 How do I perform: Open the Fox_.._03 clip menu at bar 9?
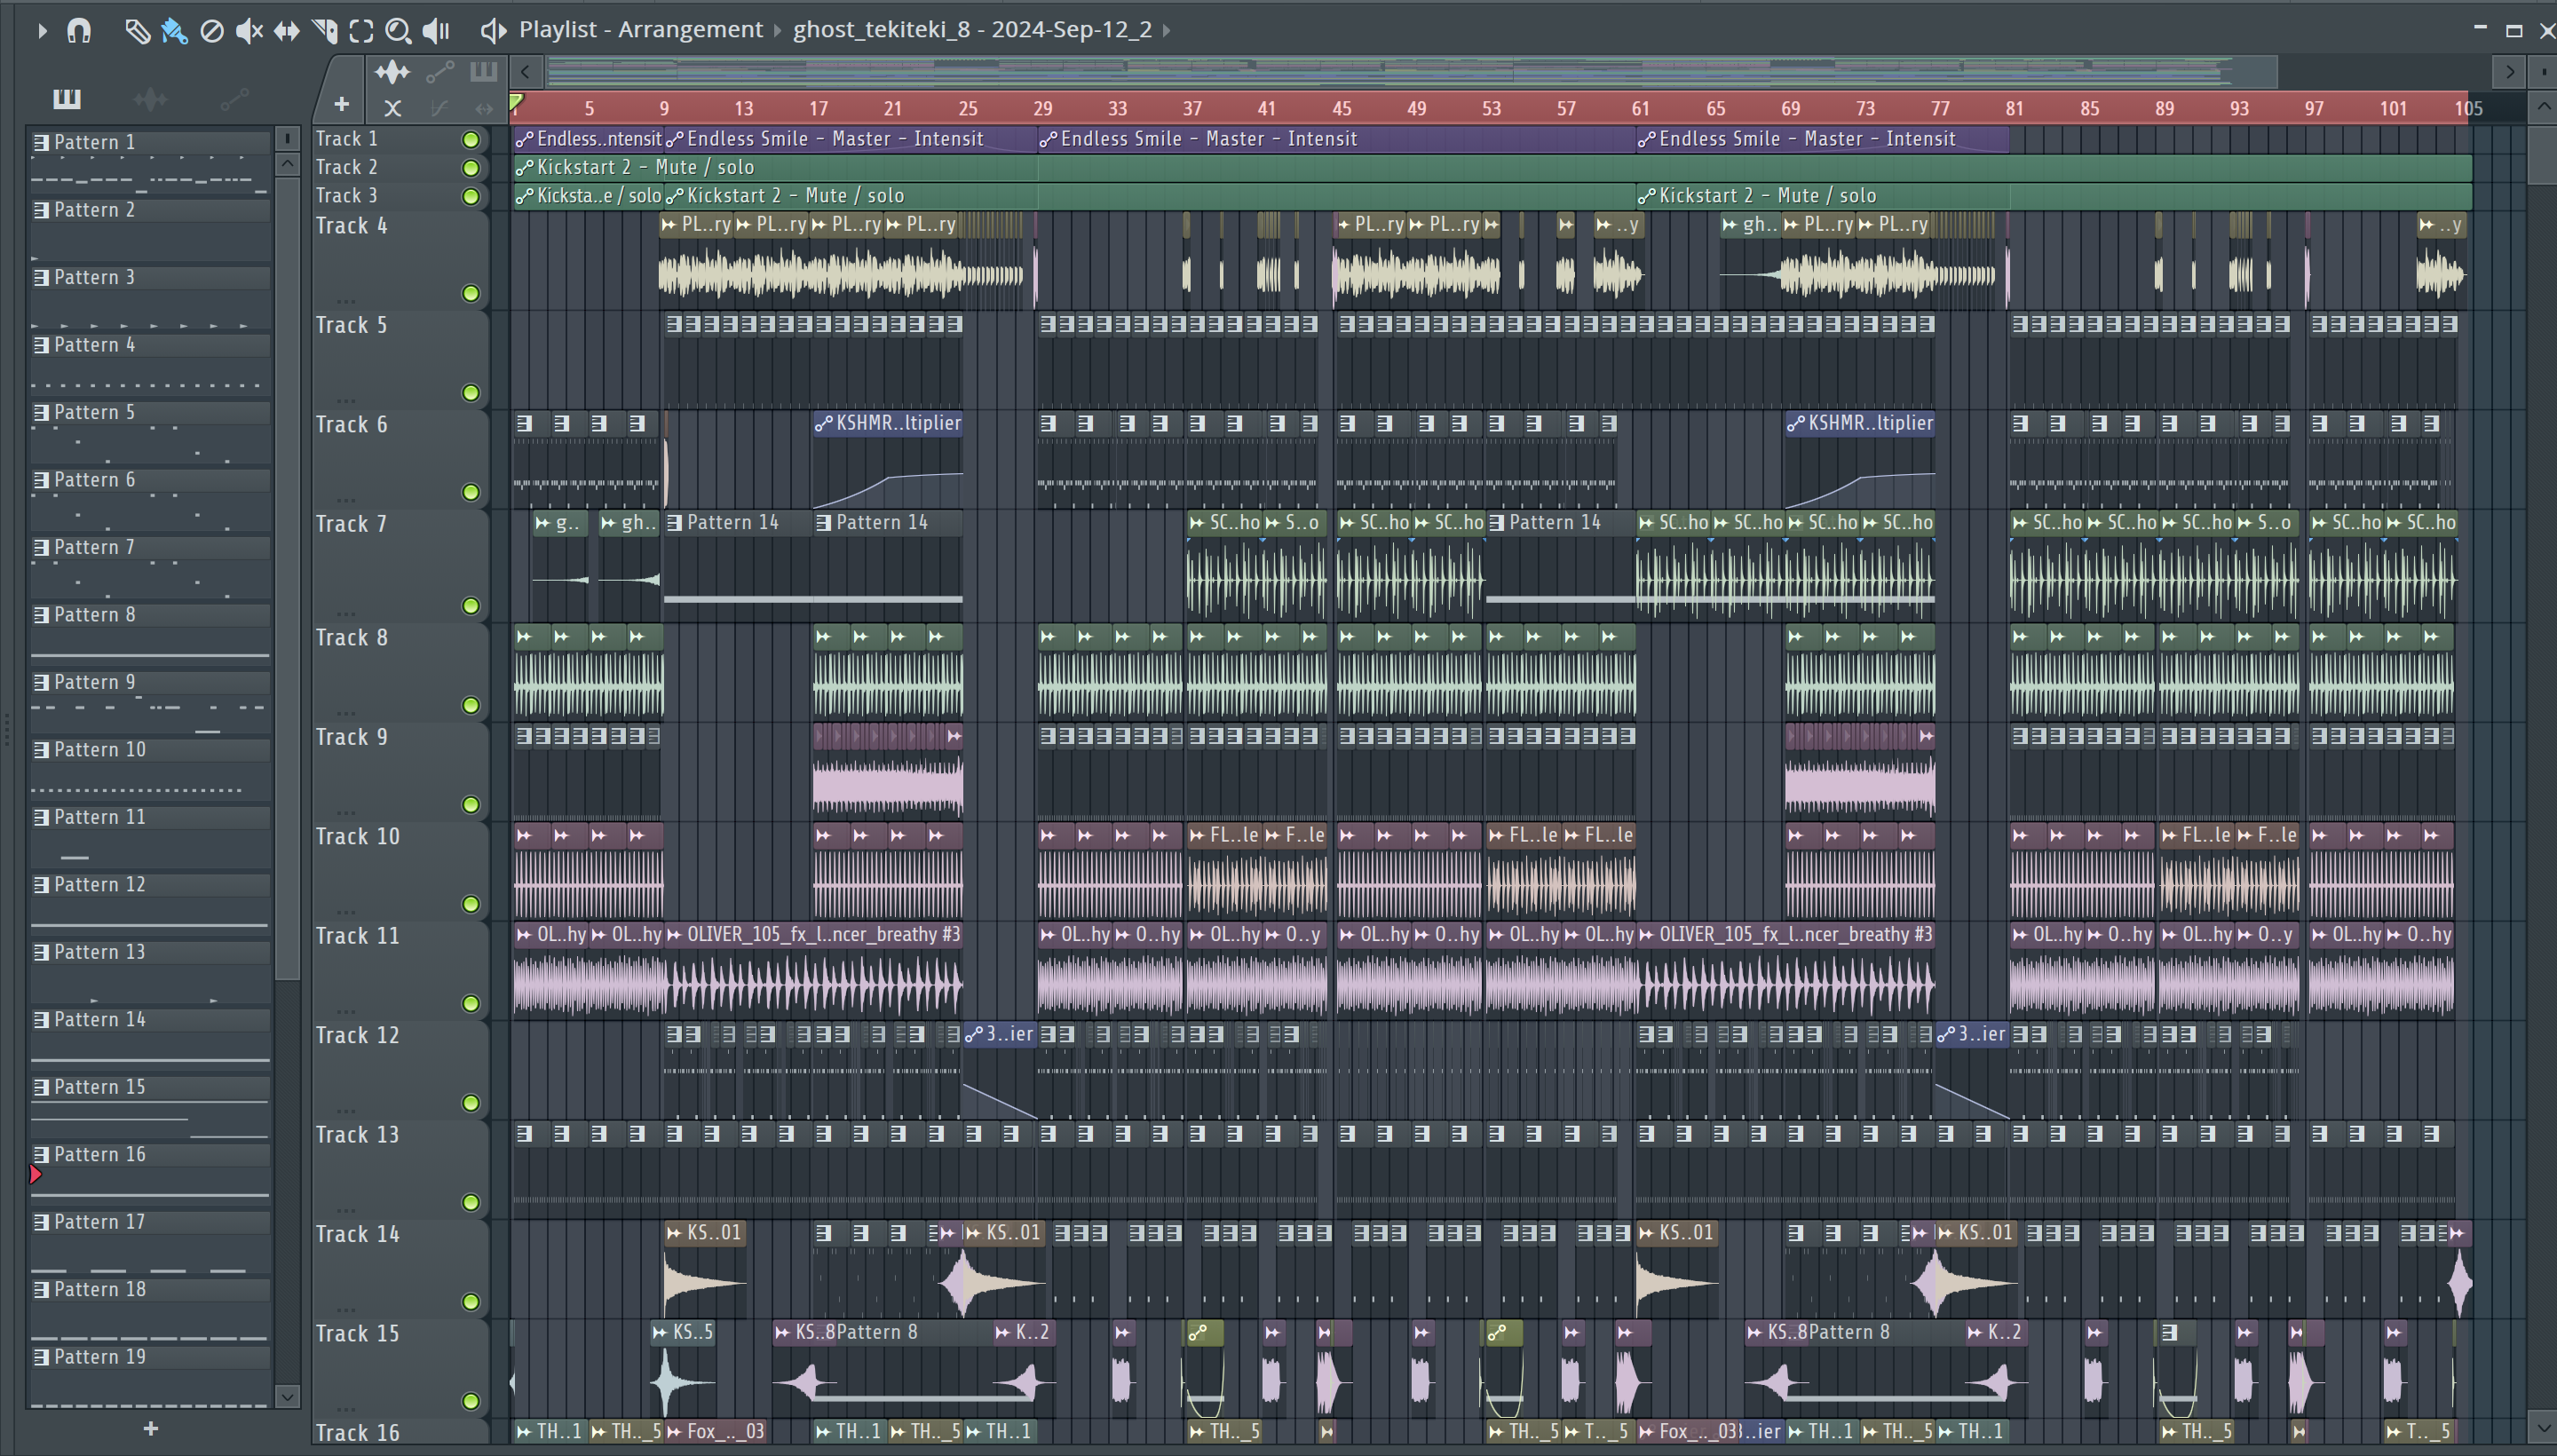pos(675,1431)
